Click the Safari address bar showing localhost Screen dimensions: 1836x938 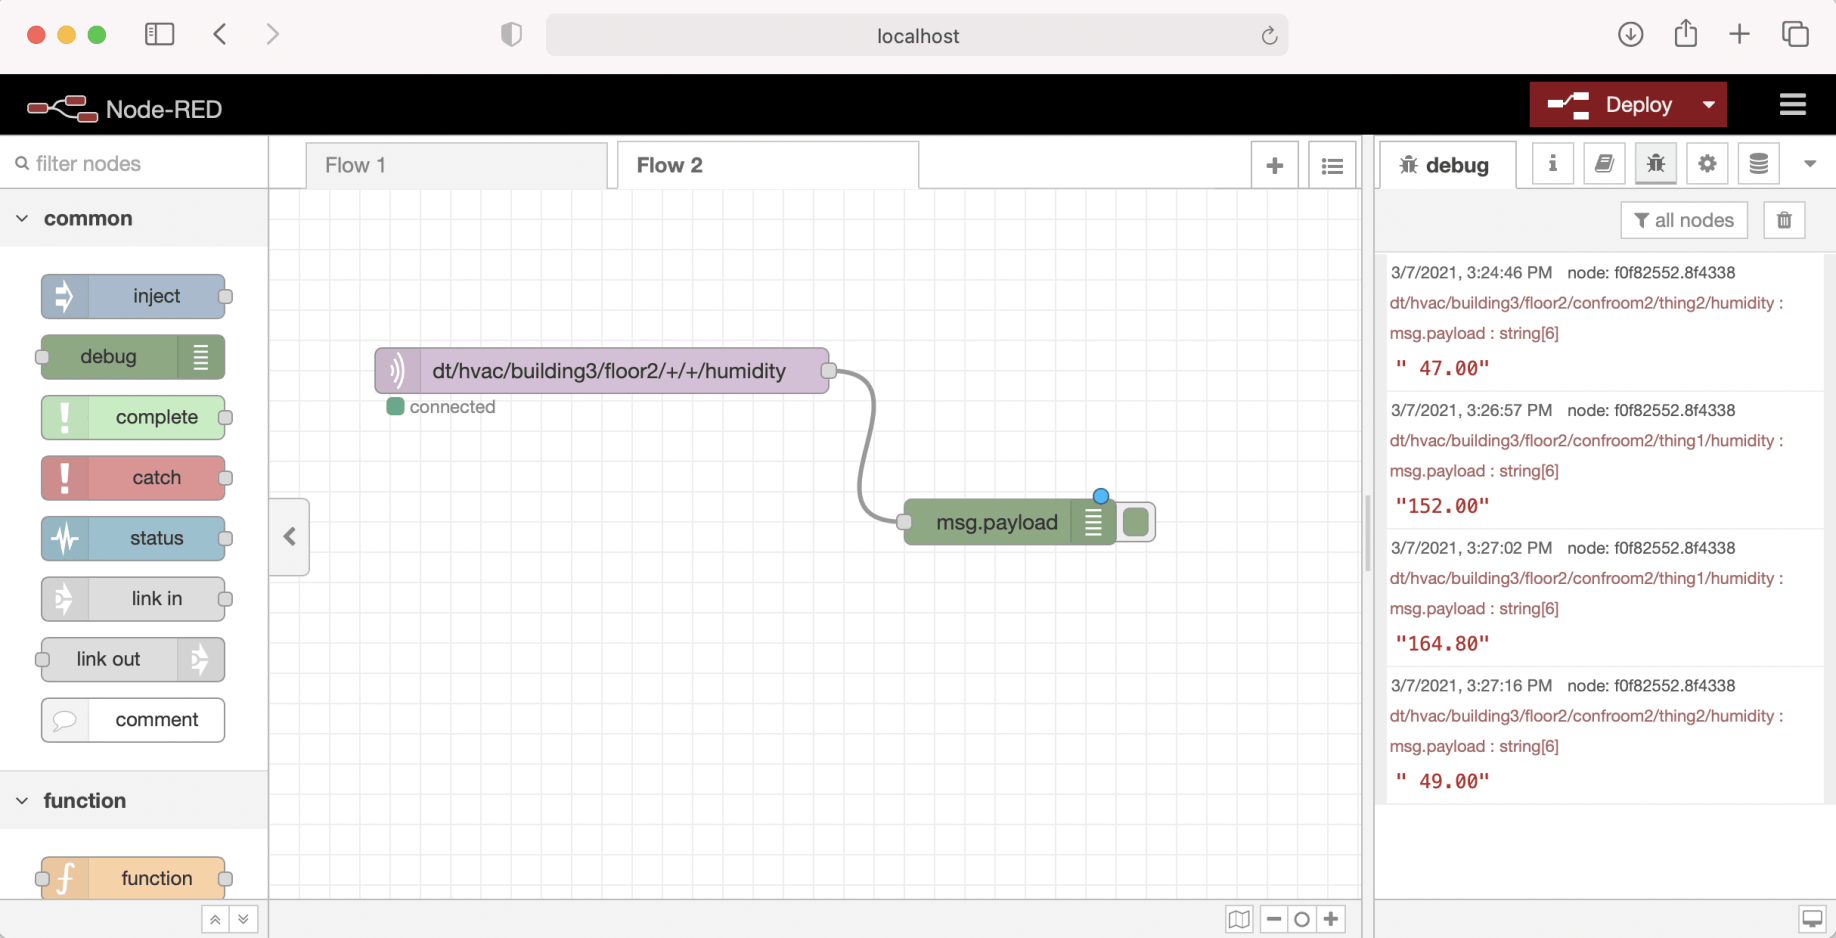(x=917, y=36)
